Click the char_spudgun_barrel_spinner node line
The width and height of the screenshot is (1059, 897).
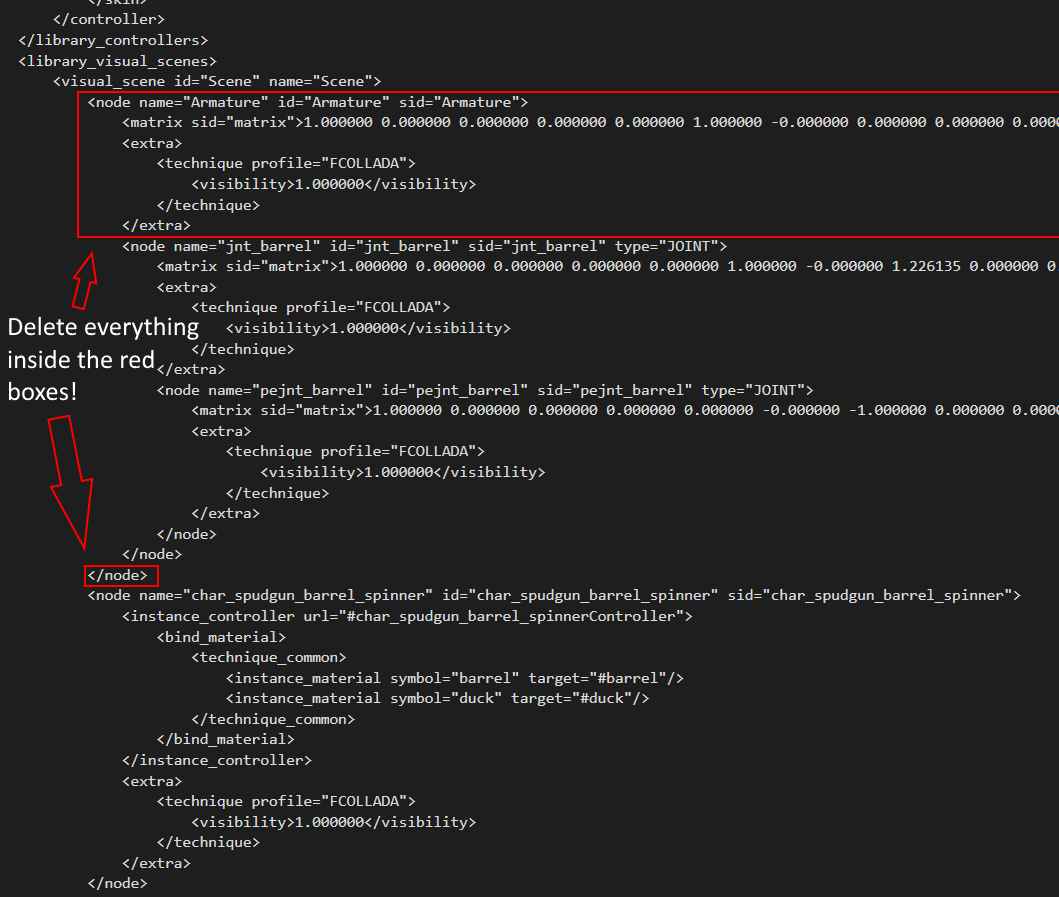click(x=554, y=595)
